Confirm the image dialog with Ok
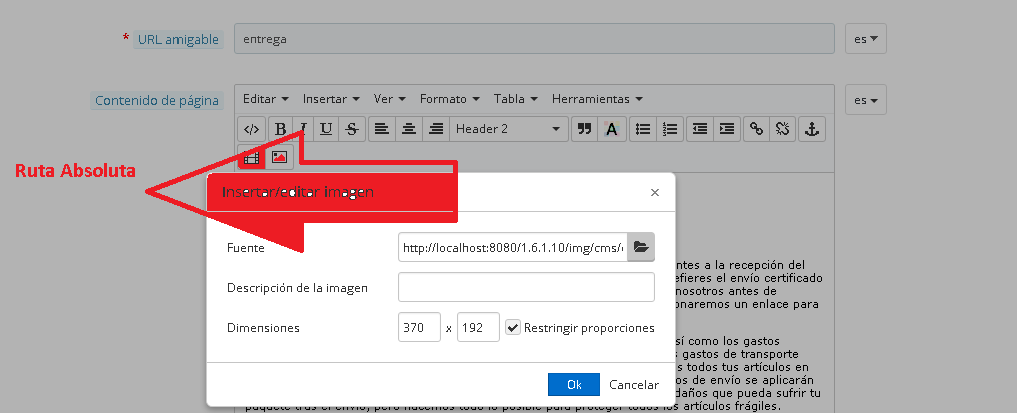The image size is (1017, 413). (573, 384)
